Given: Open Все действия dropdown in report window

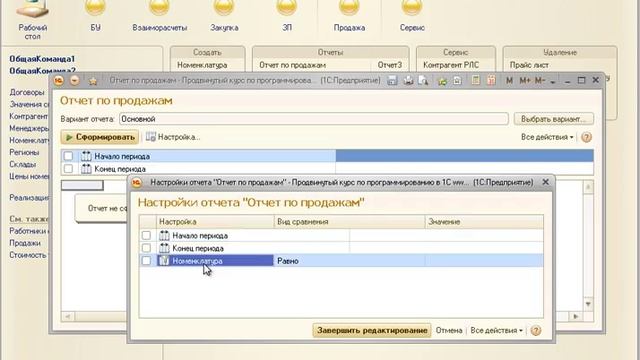Looking at the screenshot, I should tap(547, 137).
